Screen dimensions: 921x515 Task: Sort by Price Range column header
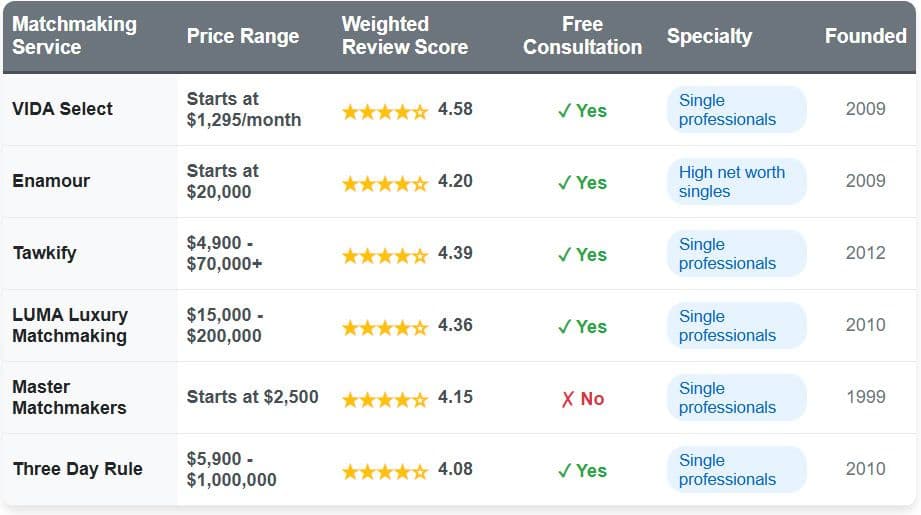click(x=243, y=36)
